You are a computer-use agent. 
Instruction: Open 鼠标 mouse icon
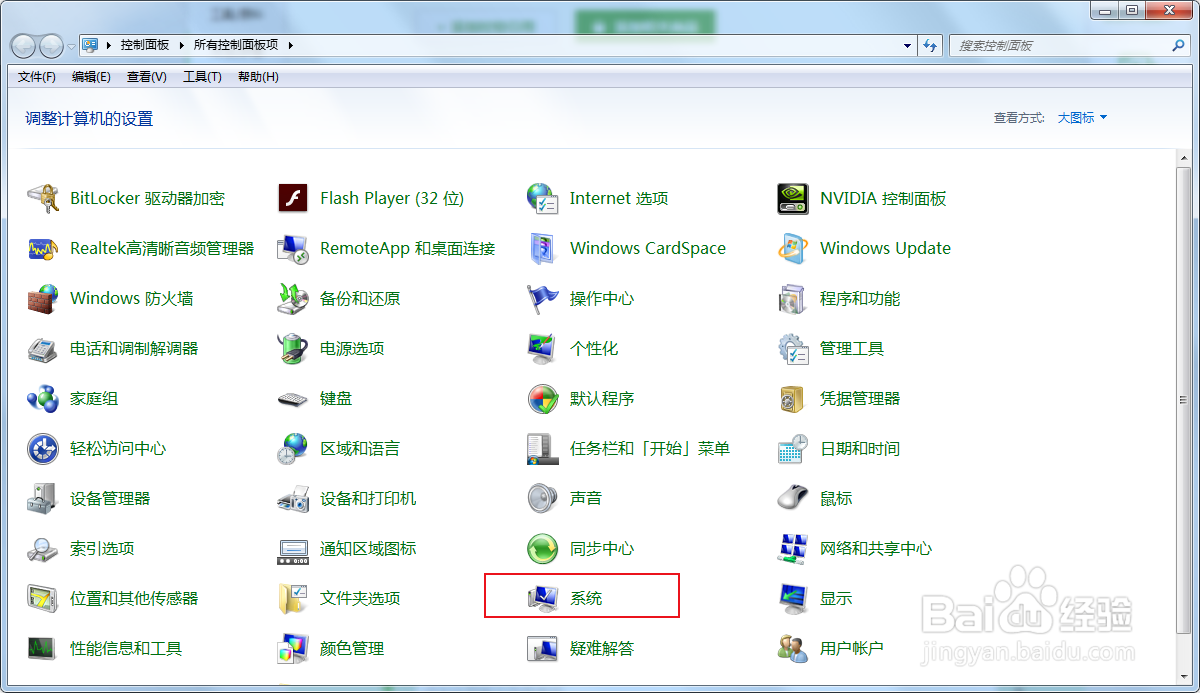pyautogui.click(x=793, y=498)
